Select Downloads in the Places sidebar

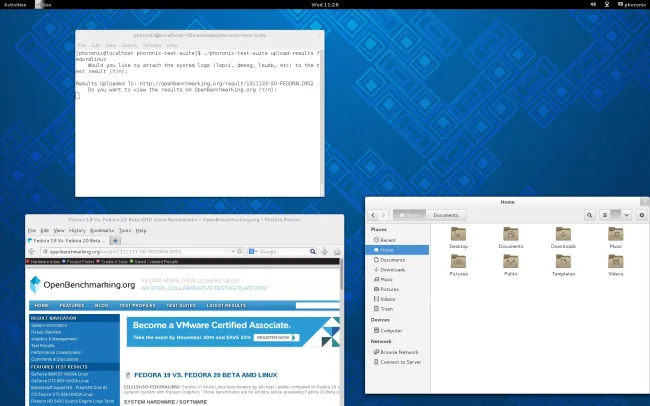397,270
